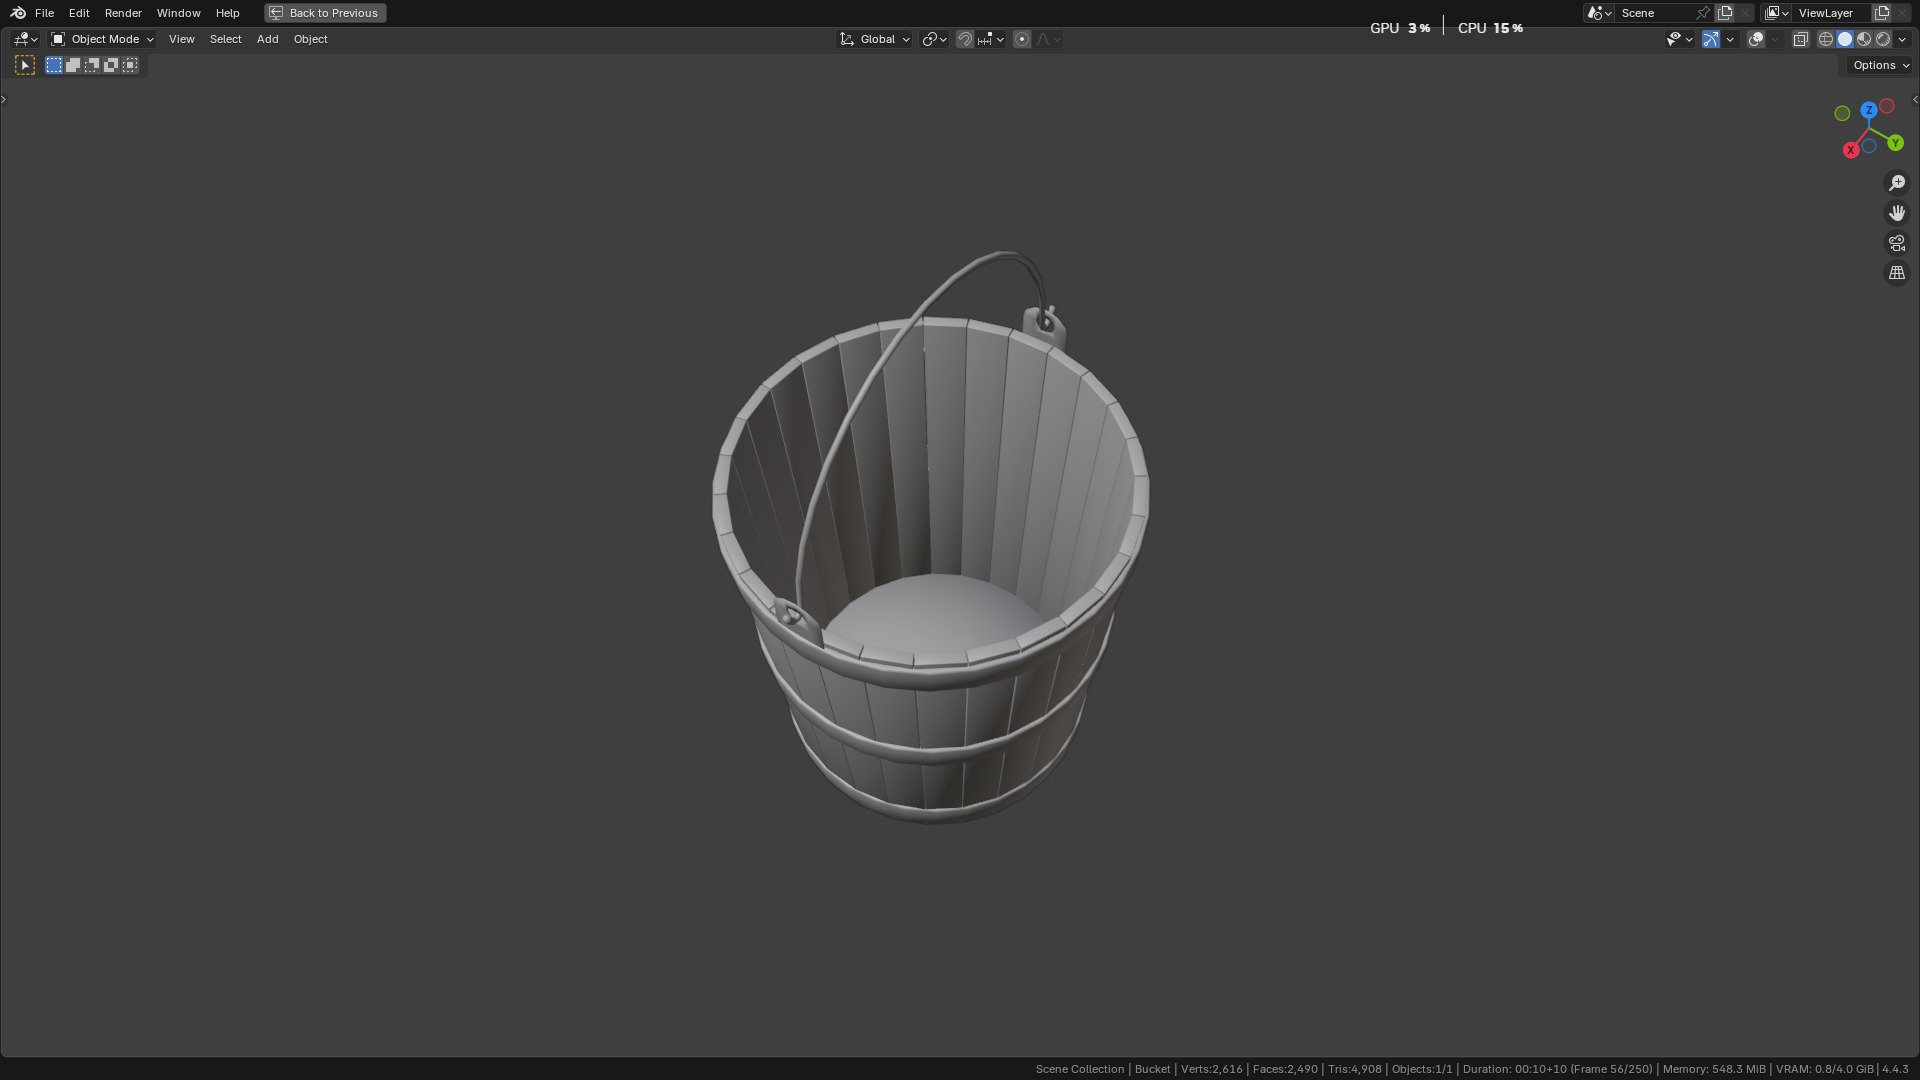Image resolution: width=1920 pixels, height=1080 pixels.
Task: Switch perspective/orthographic view grid icon
Action: (x=1897, y=273)
